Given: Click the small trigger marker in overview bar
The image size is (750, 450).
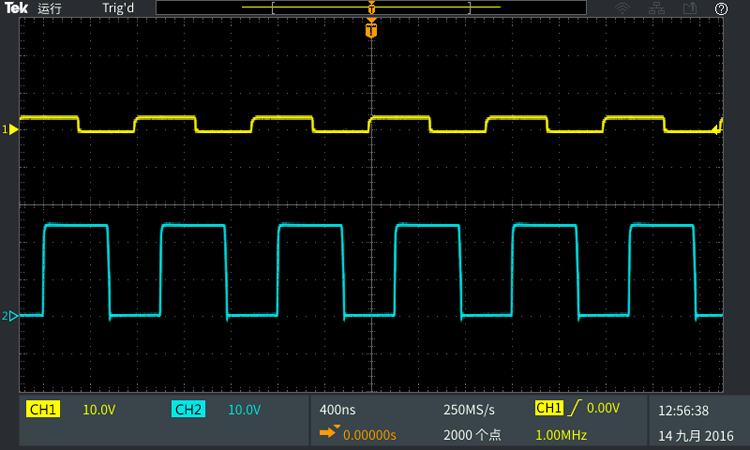Looking at the screenshot, I should 371,7.
